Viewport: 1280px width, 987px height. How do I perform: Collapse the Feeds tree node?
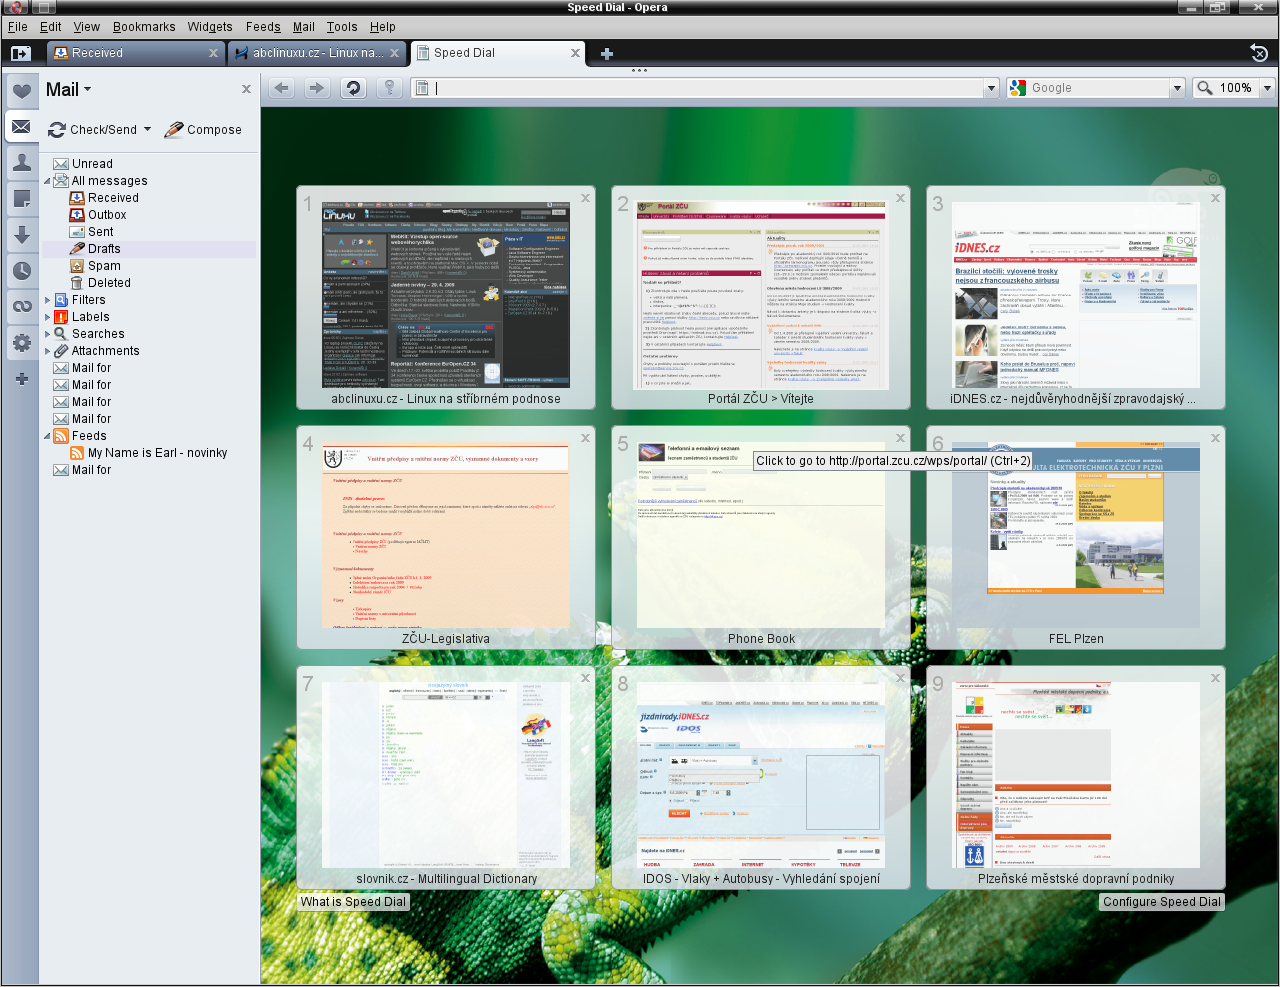[47, 436]
